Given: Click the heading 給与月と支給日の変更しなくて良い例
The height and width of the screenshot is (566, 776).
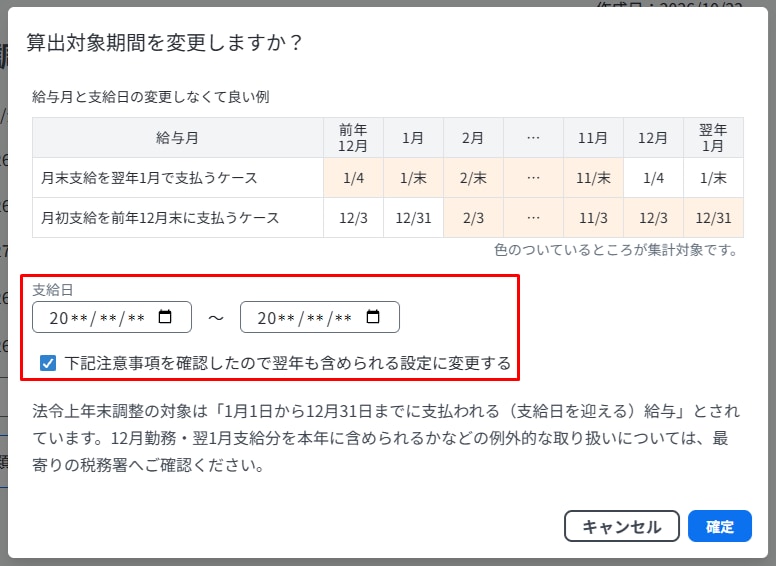Looking at the screenshot, I should click(x=151, y=96).
